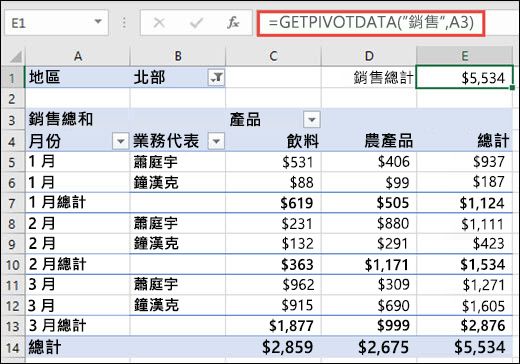The width and height of the screenshot is (520, 364).
Task: Click the Select All corner triangle
Action: 16,57
